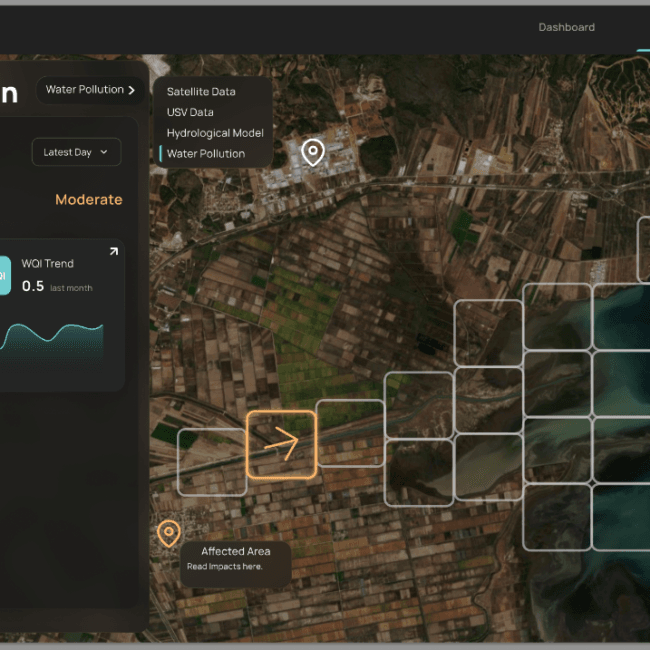
Task: Pick the Hydrological Model menu option
Action: (215, 133)
